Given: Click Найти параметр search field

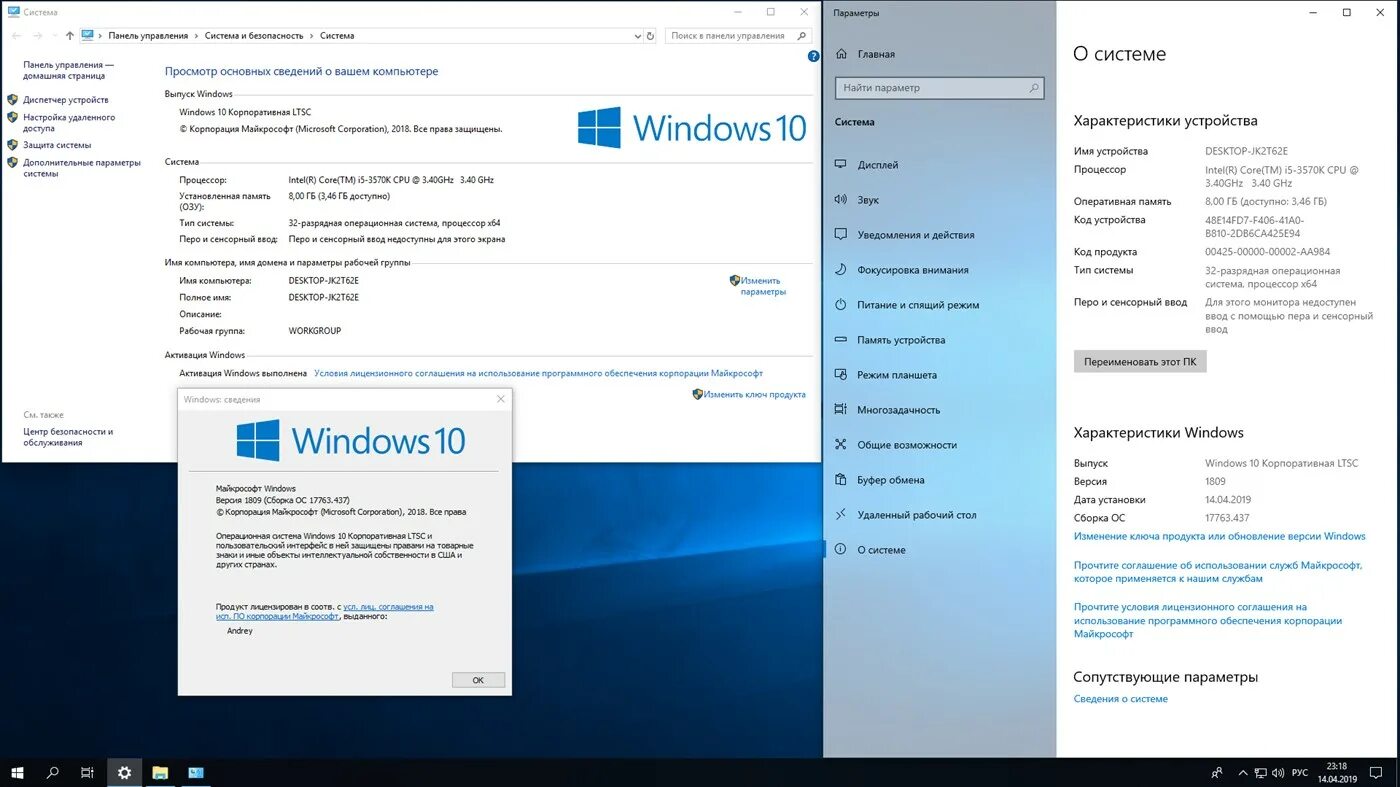Looking at the screenshot, I should point(939,88).
